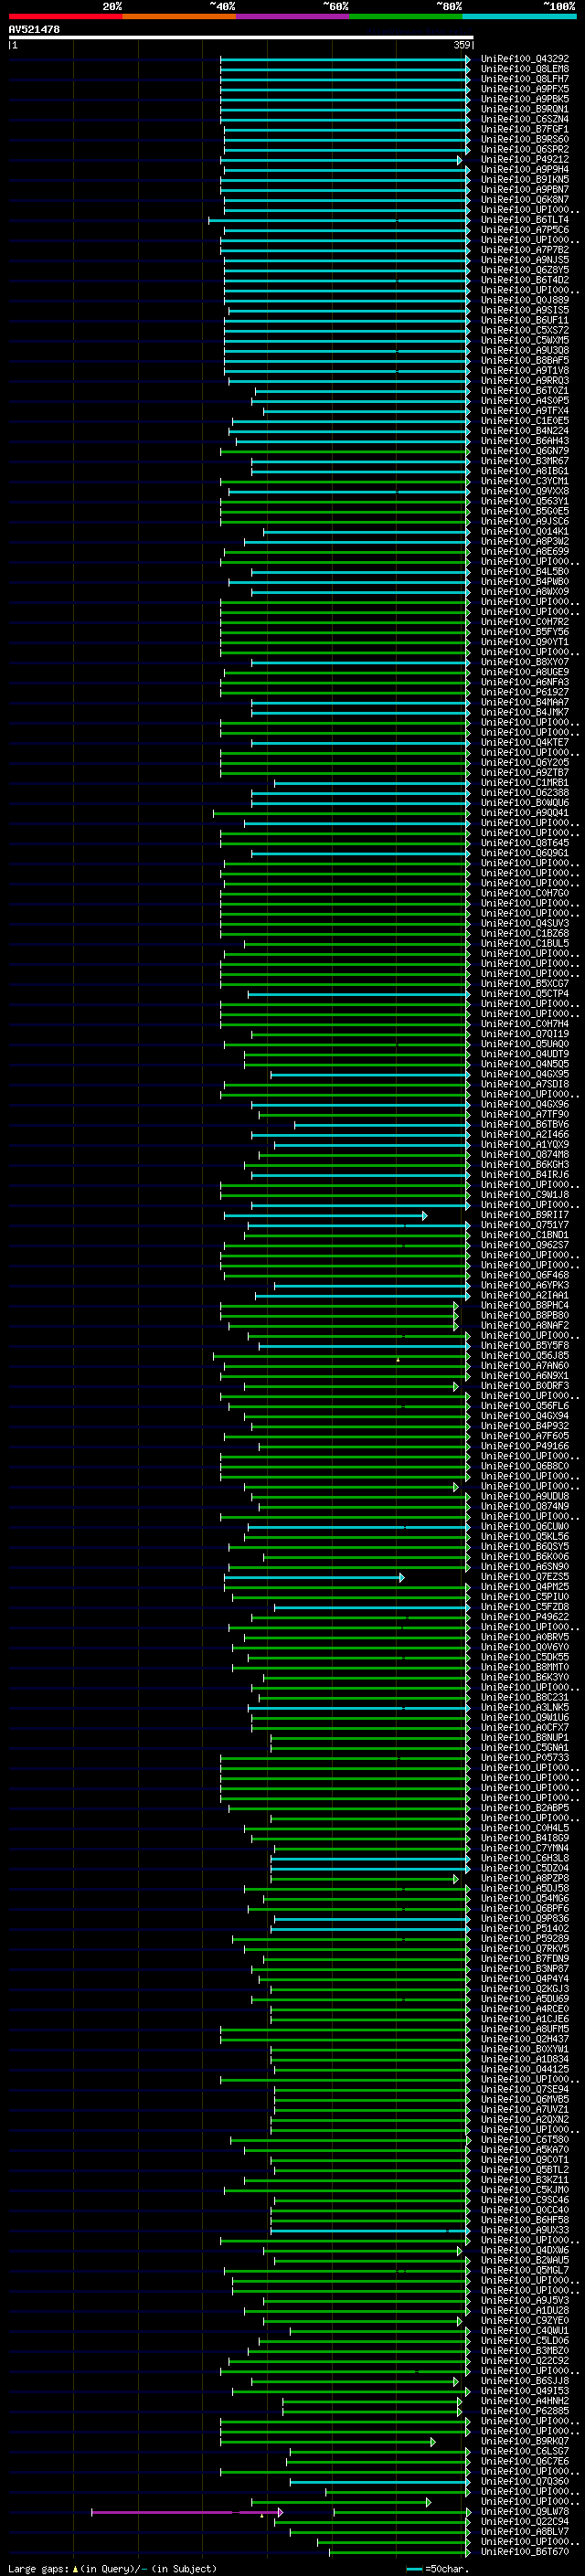
Task: Open hit UniRef100_B9RS60
Action: click(x=524, y=139)
